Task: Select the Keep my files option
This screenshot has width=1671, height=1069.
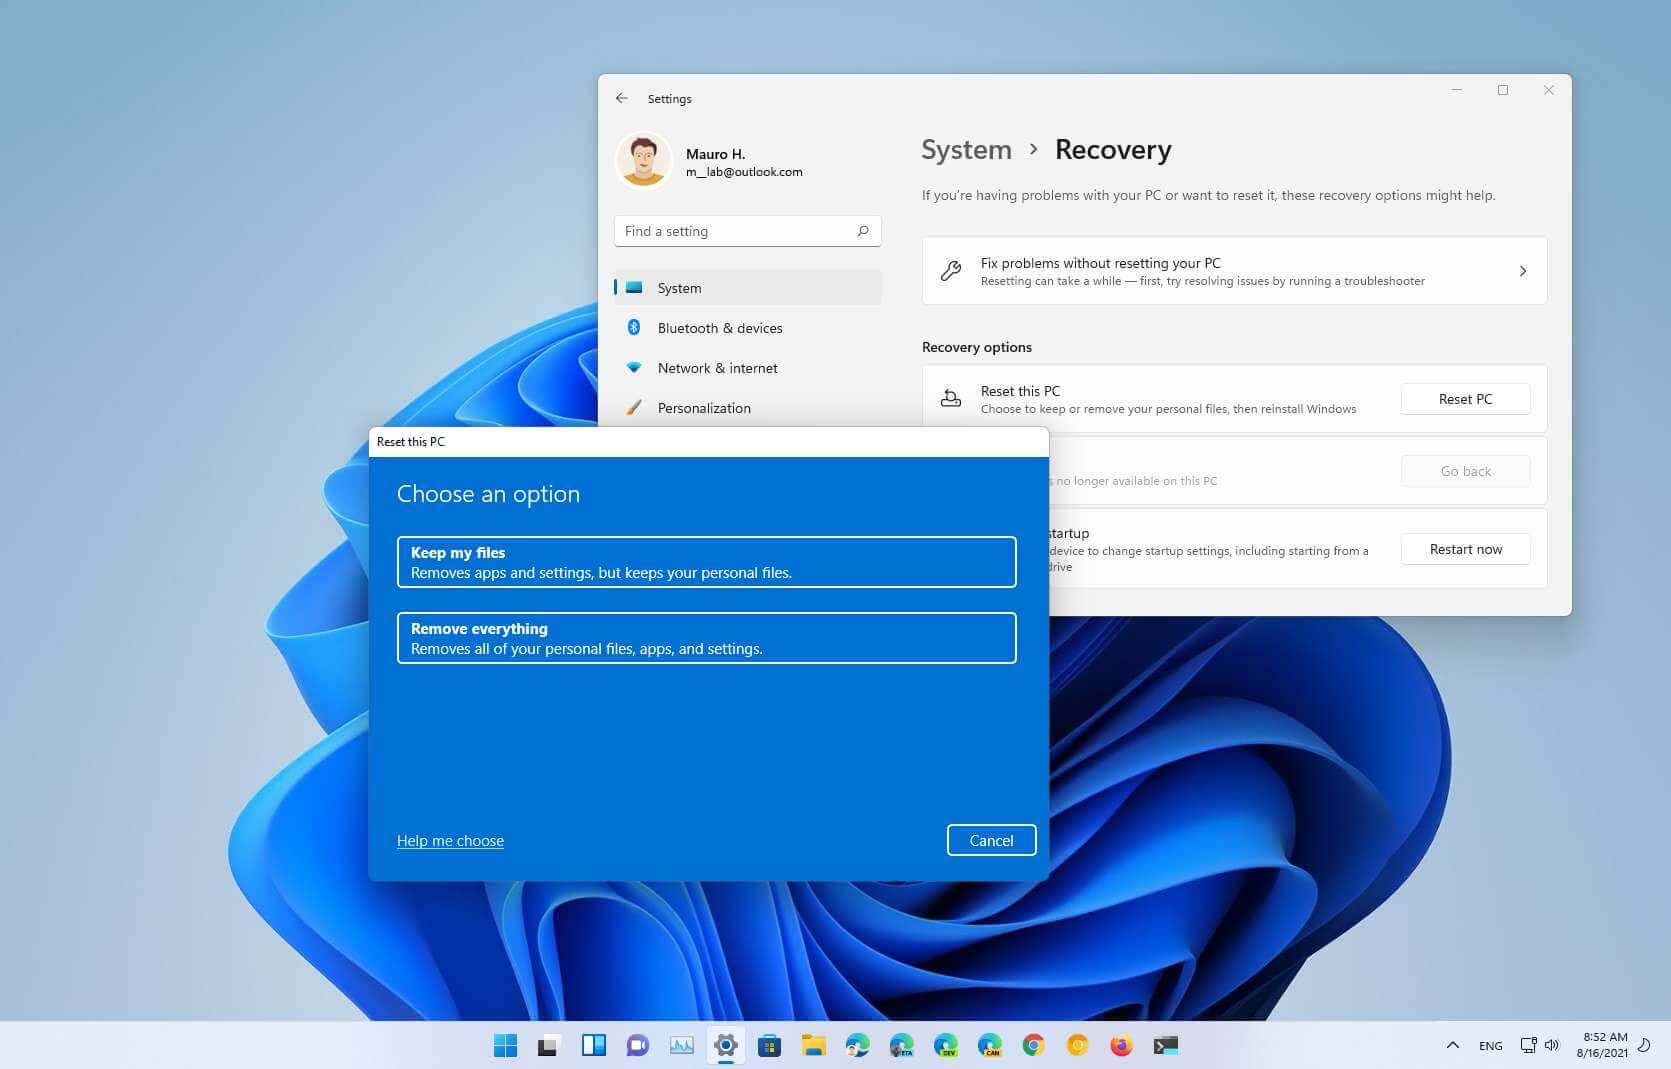Action: (x=706, y=562)
